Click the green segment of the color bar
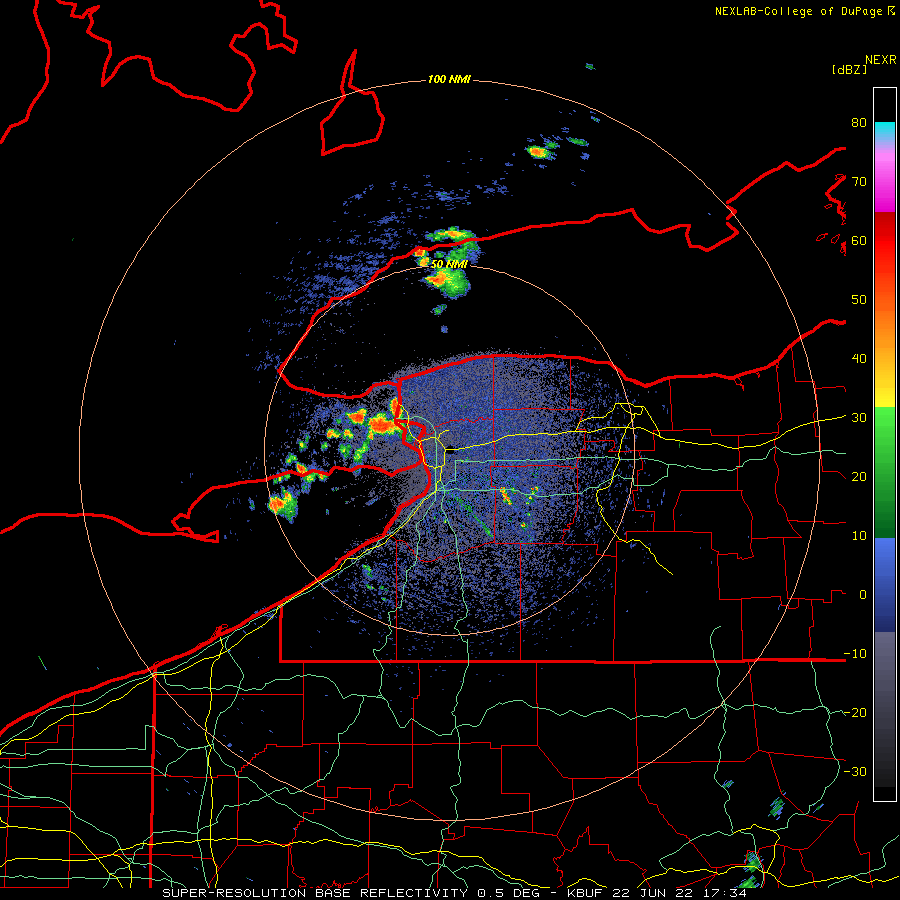This screenshot has width=900, height=900. point(885,472)
